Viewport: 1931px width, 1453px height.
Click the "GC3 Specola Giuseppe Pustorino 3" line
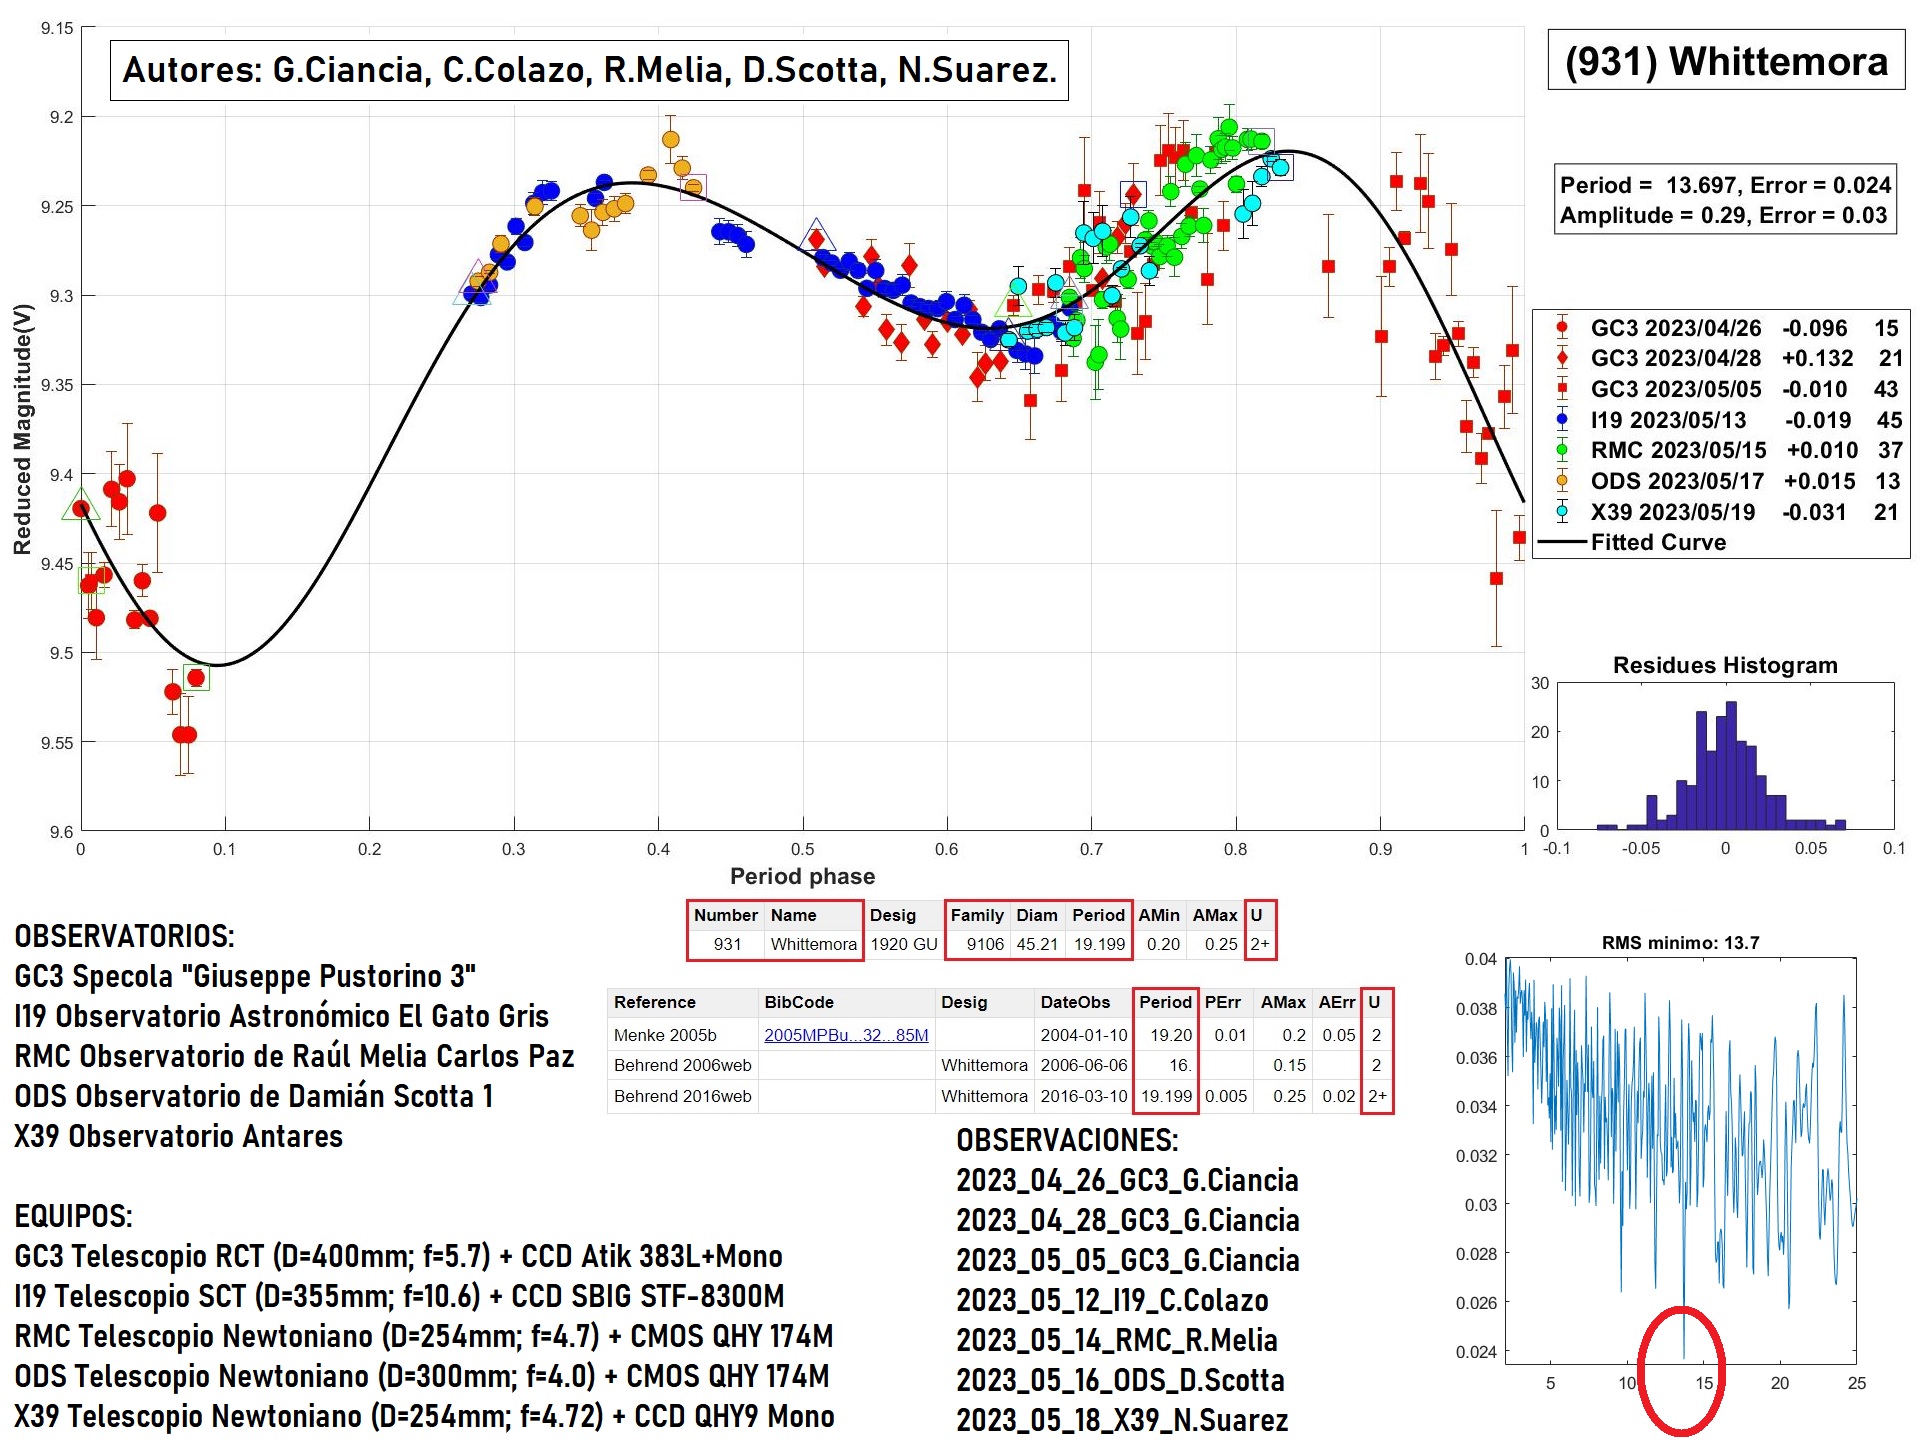[245, 976]
